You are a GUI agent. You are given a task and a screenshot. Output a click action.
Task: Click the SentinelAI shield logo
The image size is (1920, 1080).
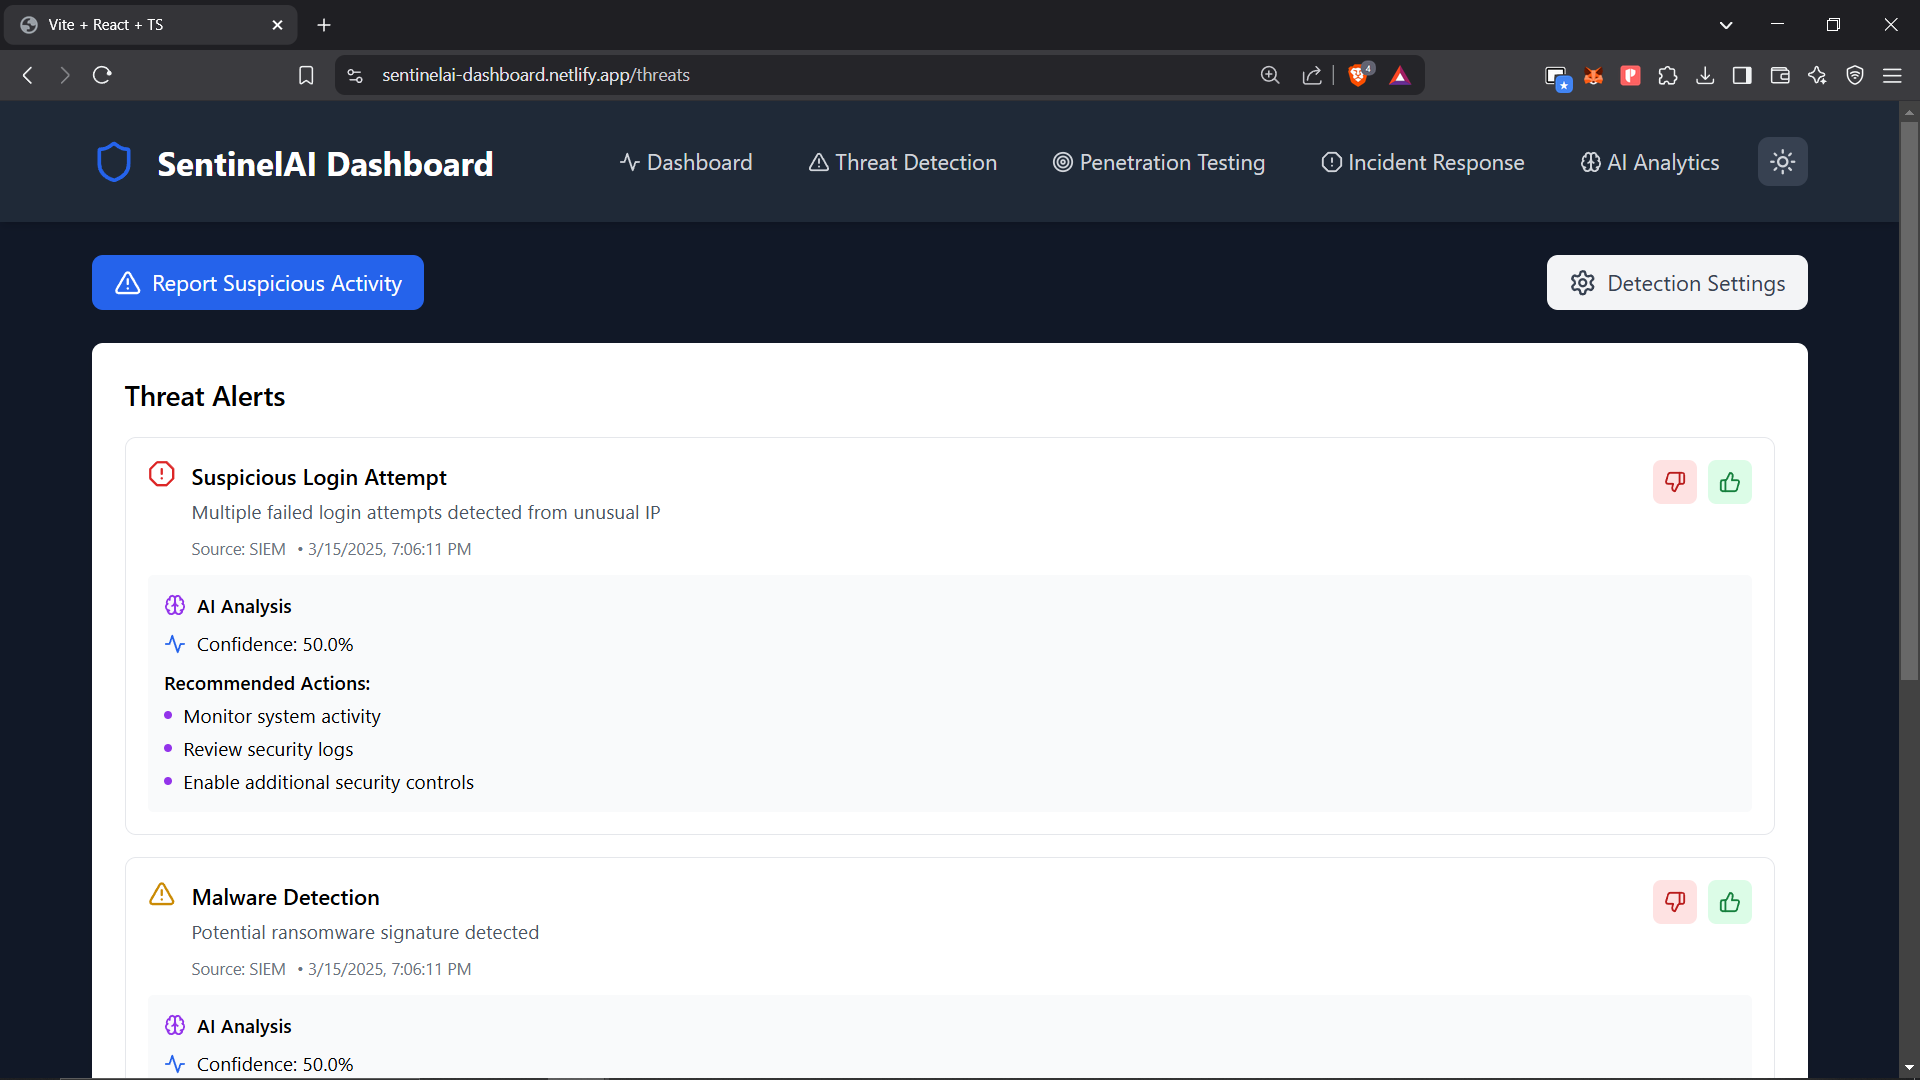point(114,162)
